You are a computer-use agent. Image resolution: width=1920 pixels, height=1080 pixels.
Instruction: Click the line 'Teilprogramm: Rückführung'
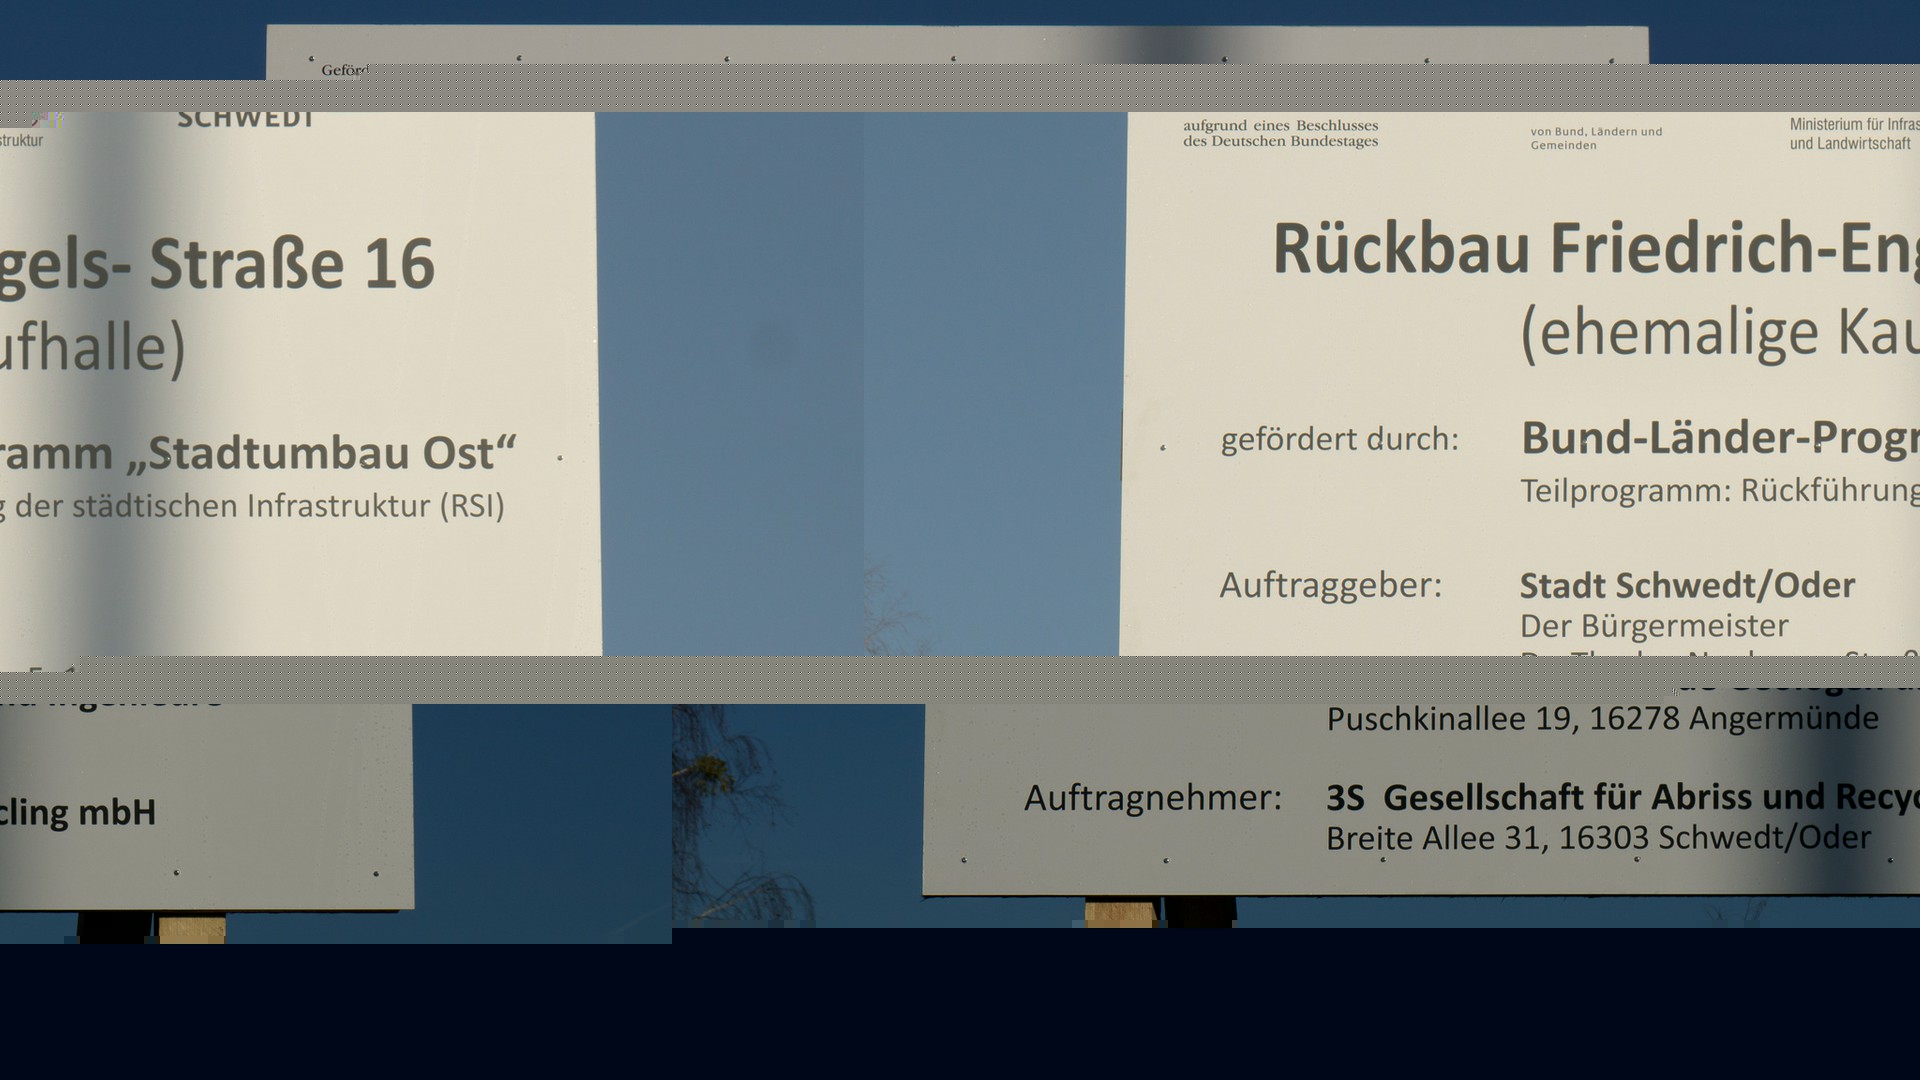pyautogui.click(x=1720, y=491)
